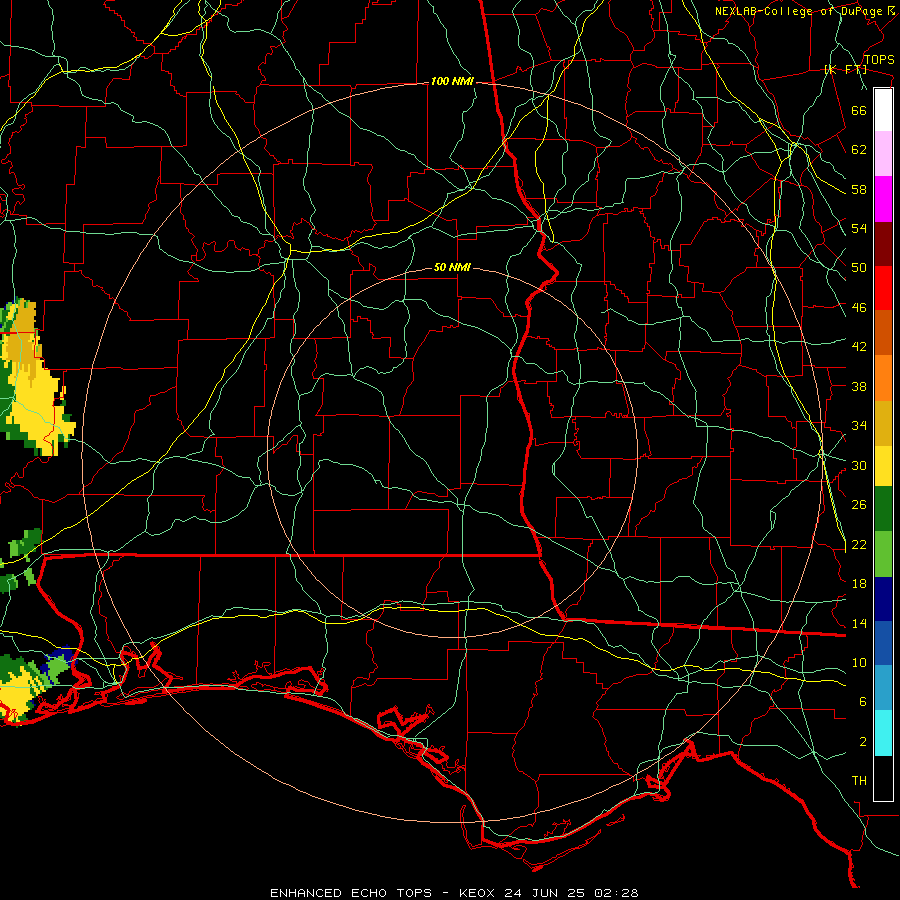Click the 100 NMI range ring label

click(x=452, y=82)
